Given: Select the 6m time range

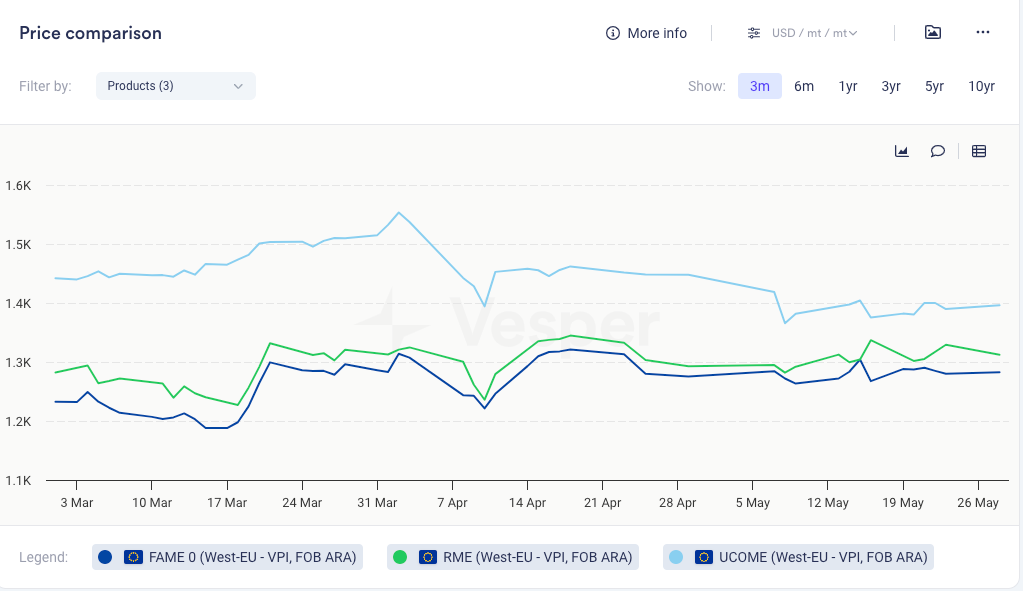Looking at the screenshot, I should [804, 86].
